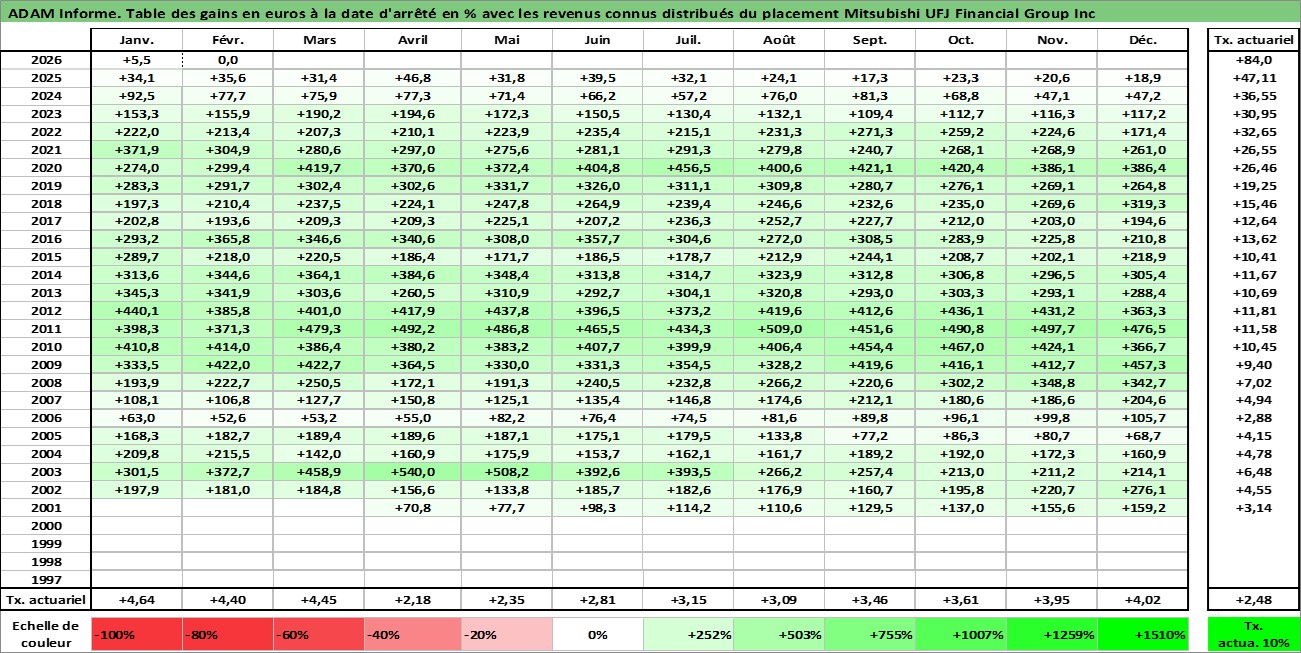
Task: Click the 'Tx. actua. 10%' green cell
Action: click(1253, 634)
